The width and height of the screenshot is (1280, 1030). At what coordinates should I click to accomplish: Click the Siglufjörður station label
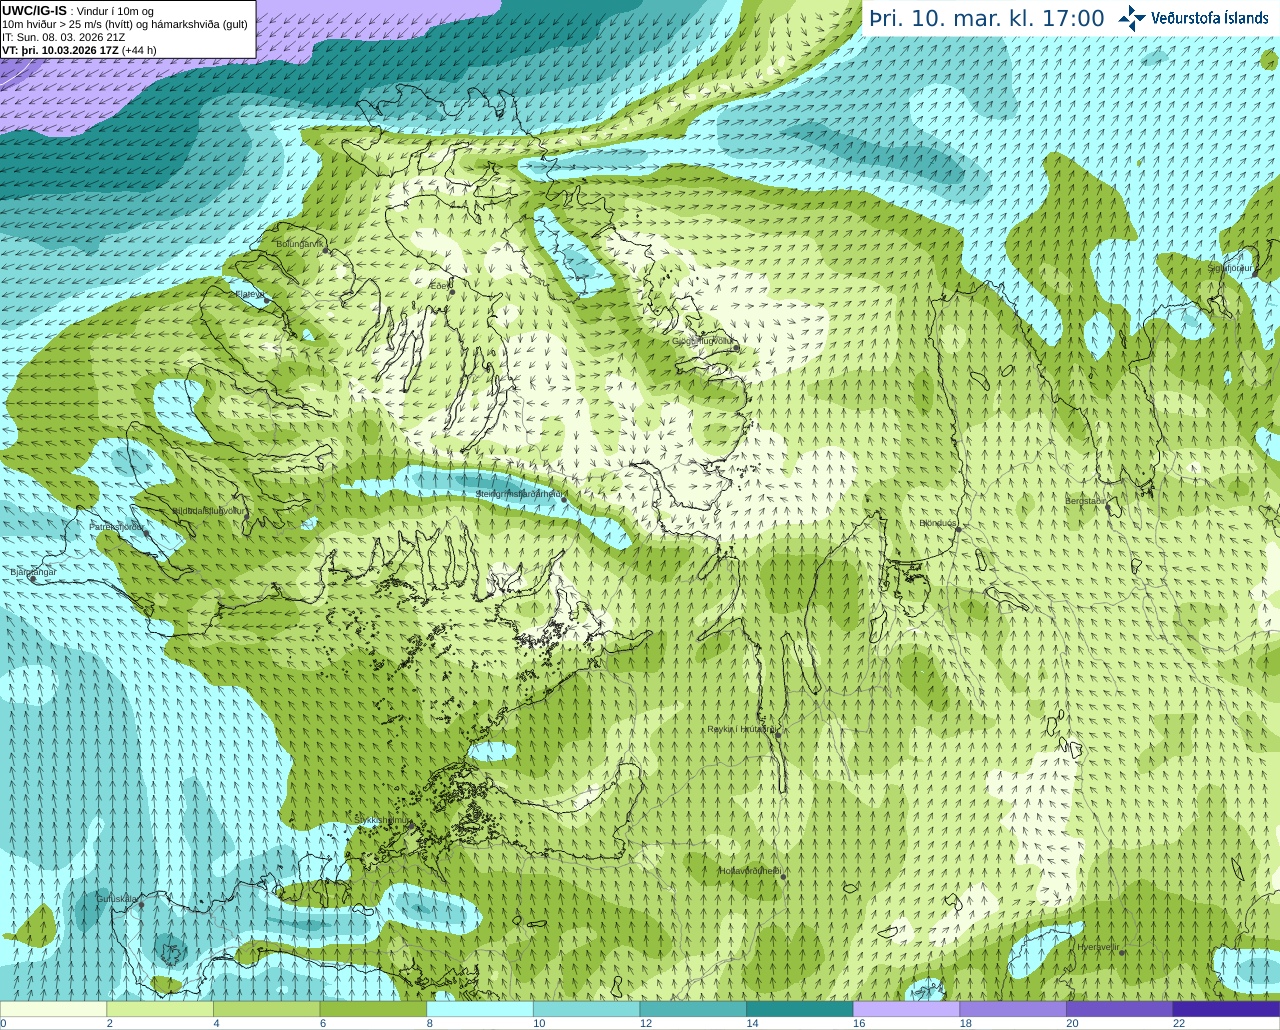coord(1230,268)
